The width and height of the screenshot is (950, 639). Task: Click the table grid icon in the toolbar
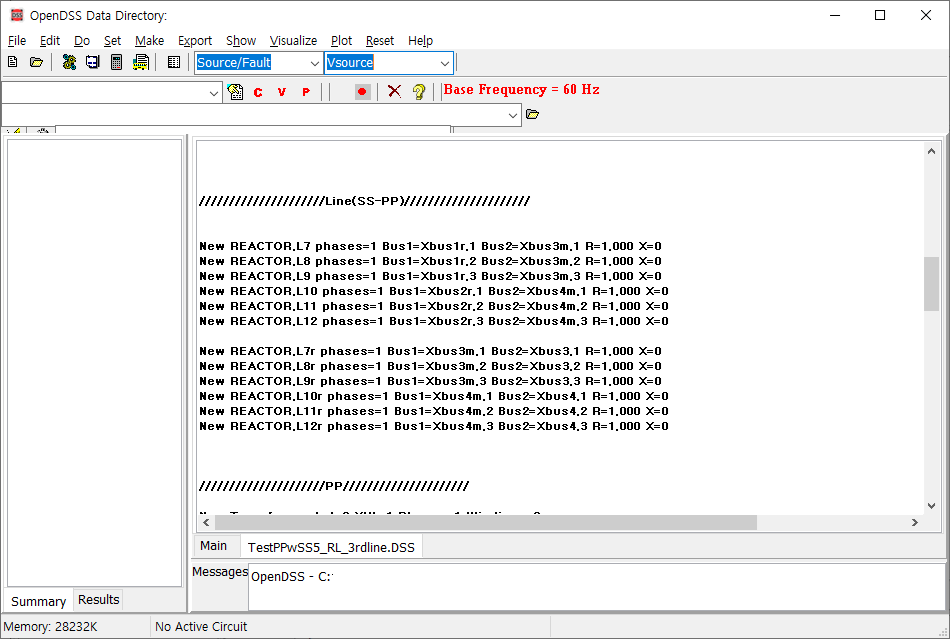174,62
